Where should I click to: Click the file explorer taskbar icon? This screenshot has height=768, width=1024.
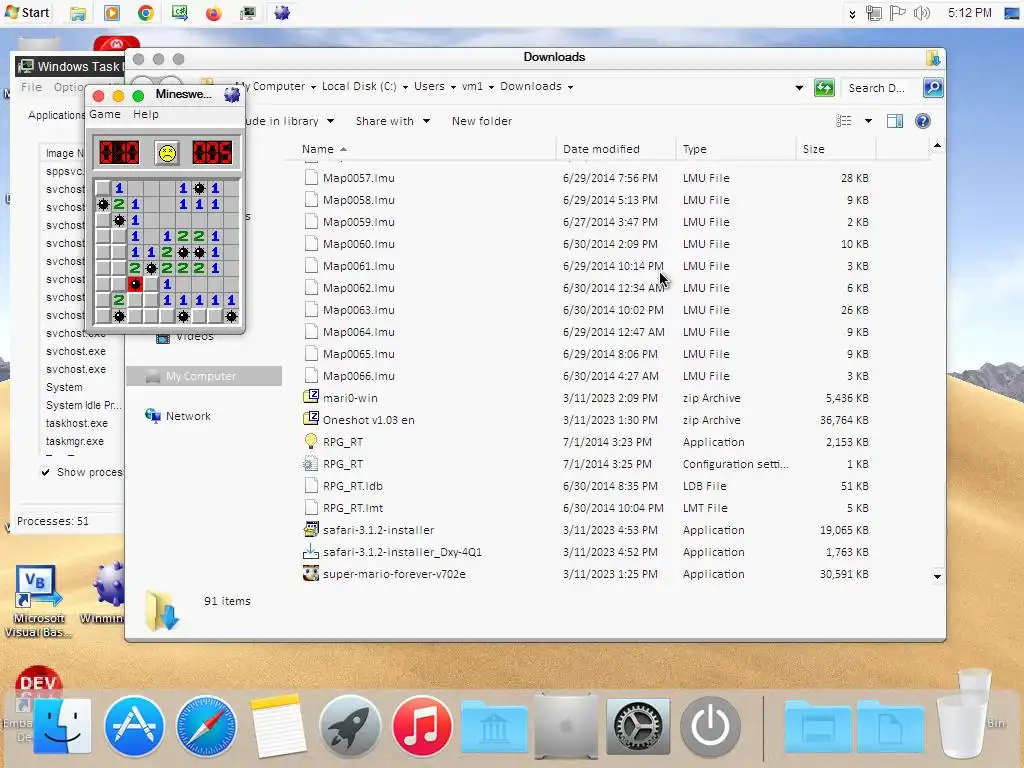[78, 13]
